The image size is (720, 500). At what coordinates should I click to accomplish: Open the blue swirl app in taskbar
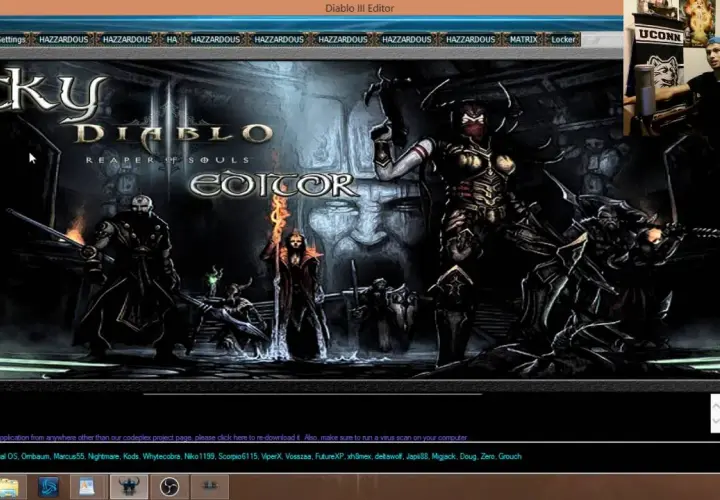48,487
